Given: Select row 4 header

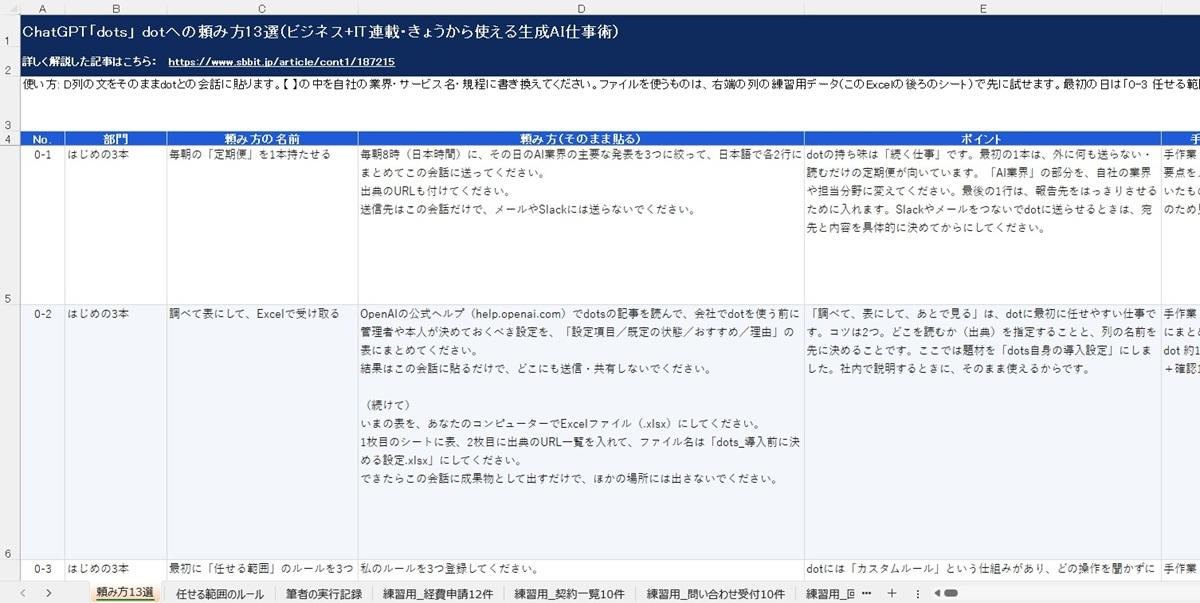Looking at the screenshot, I should click(x=10, y=138).
